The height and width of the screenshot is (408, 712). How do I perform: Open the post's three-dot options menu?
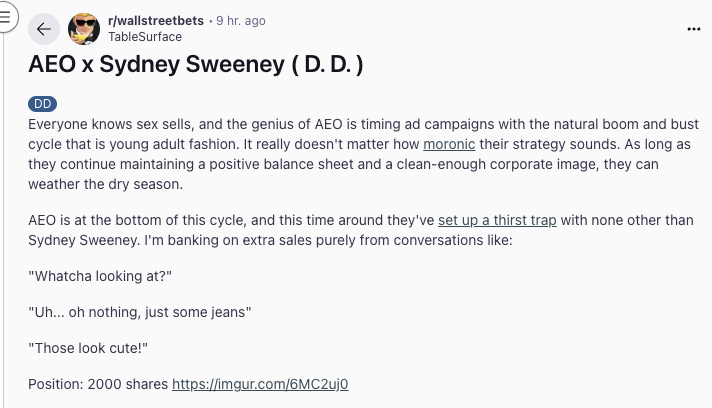click(694, 29)
